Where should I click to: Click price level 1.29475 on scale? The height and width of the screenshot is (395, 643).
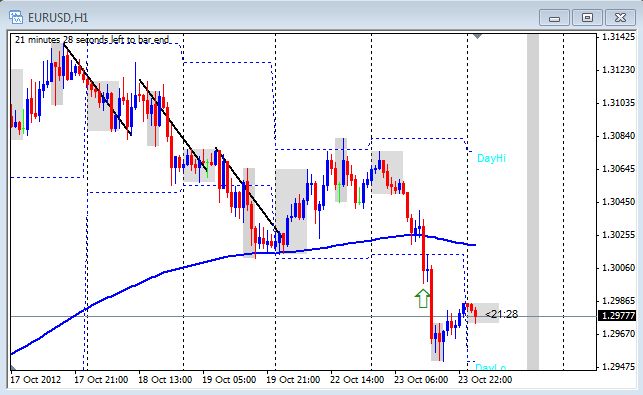(618, 366)
